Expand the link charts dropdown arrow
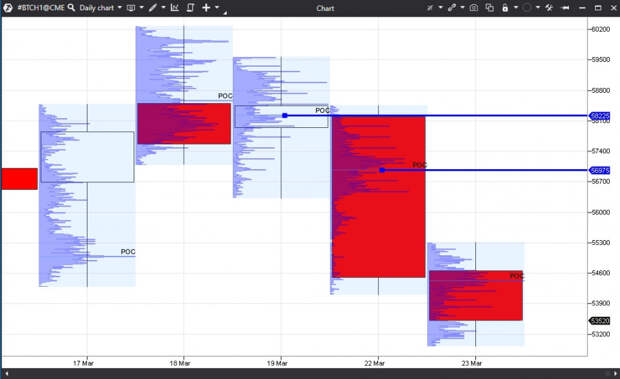The width and height of the screenshot is (620, 379). (462, 8)
